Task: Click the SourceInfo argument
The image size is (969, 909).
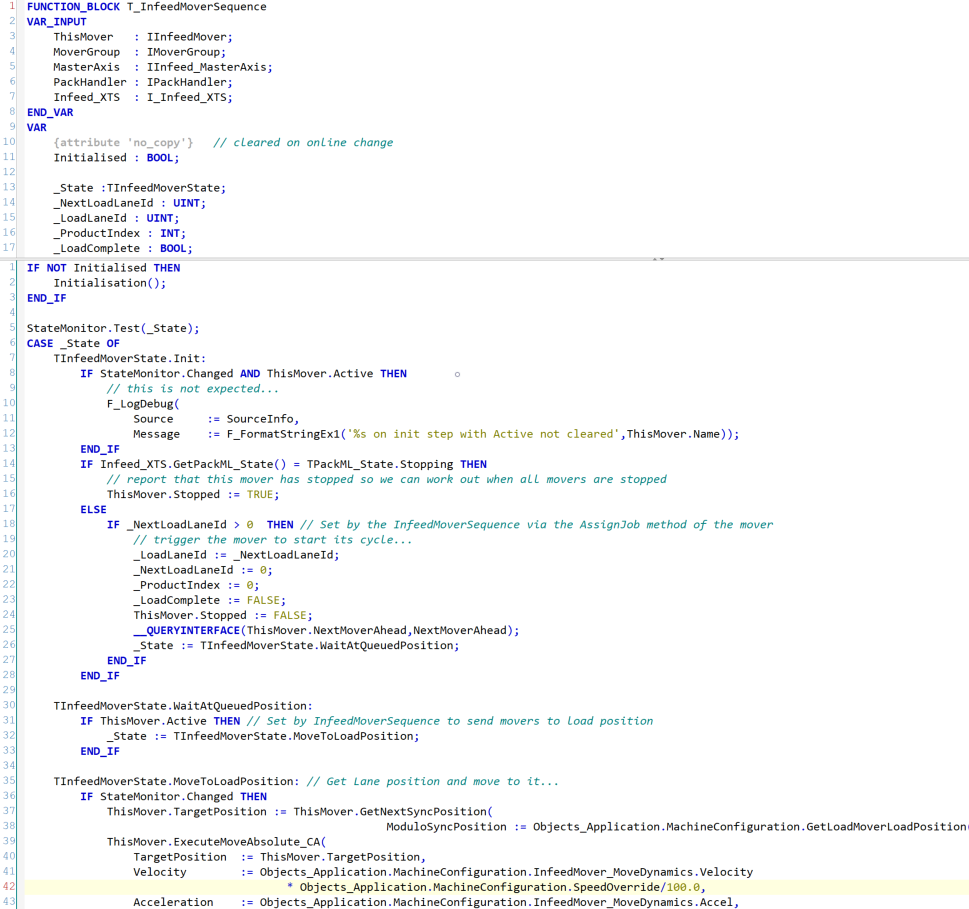Action: click(260, 419)
